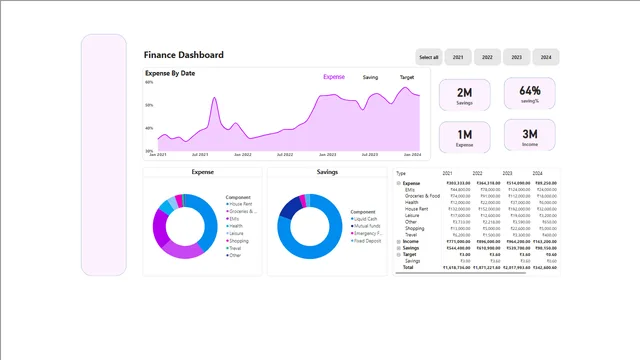Select EMIs in Expense donut legend
640x360 pixels.
(x=233, y=219)
